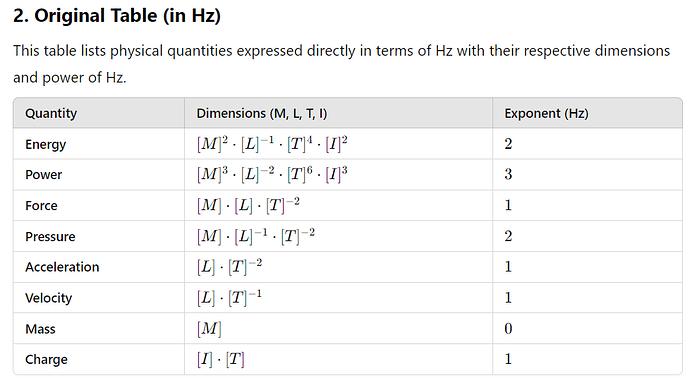Click the 'Original Table (in Hz)' heading
This screenshot has height=378, width=690.
click(117, 16)
